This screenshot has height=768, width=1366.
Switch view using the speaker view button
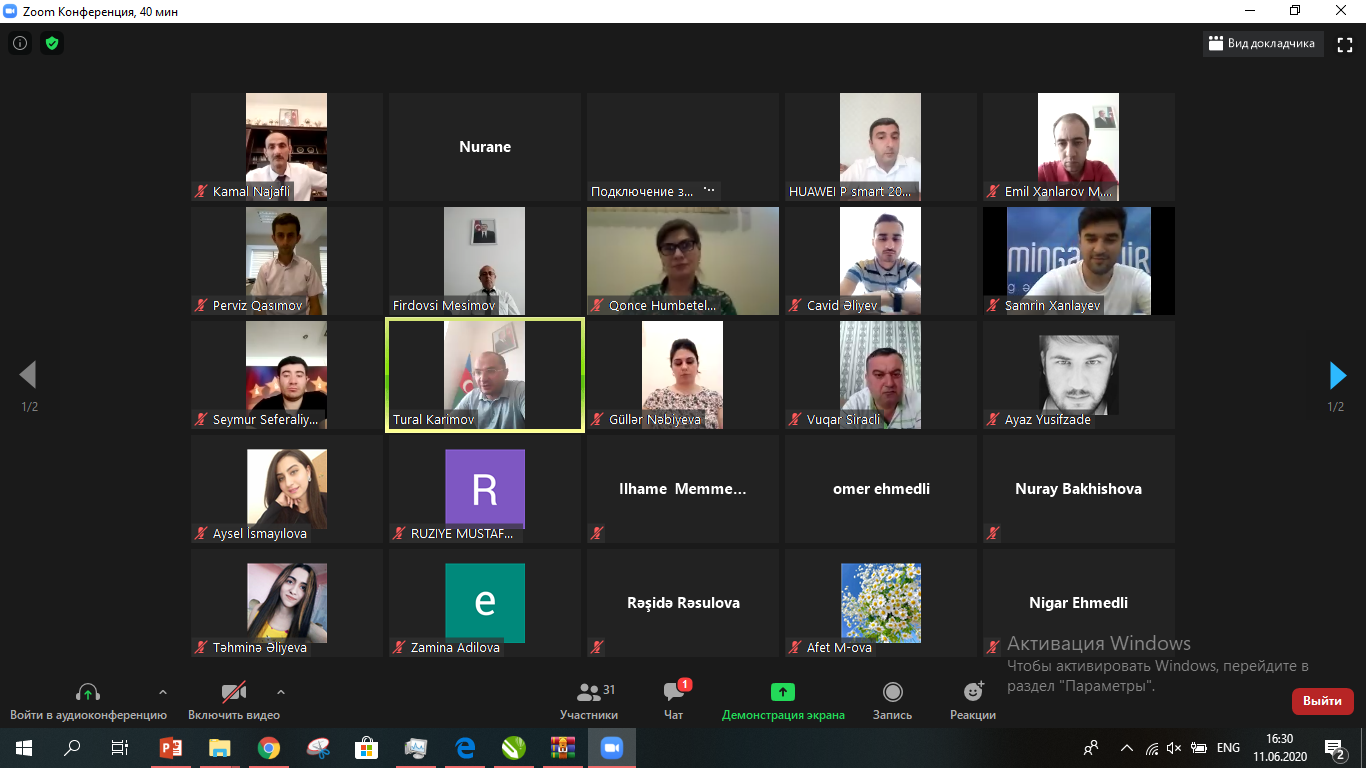point(1263,44)
